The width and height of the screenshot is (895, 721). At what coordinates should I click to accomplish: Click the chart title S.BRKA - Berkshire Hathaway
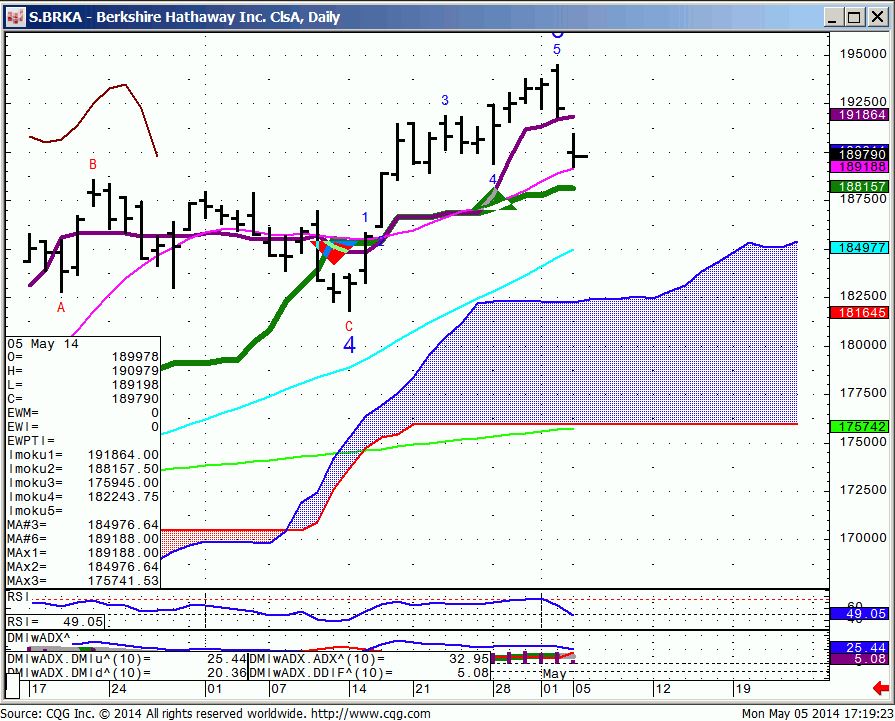point(184,17)
